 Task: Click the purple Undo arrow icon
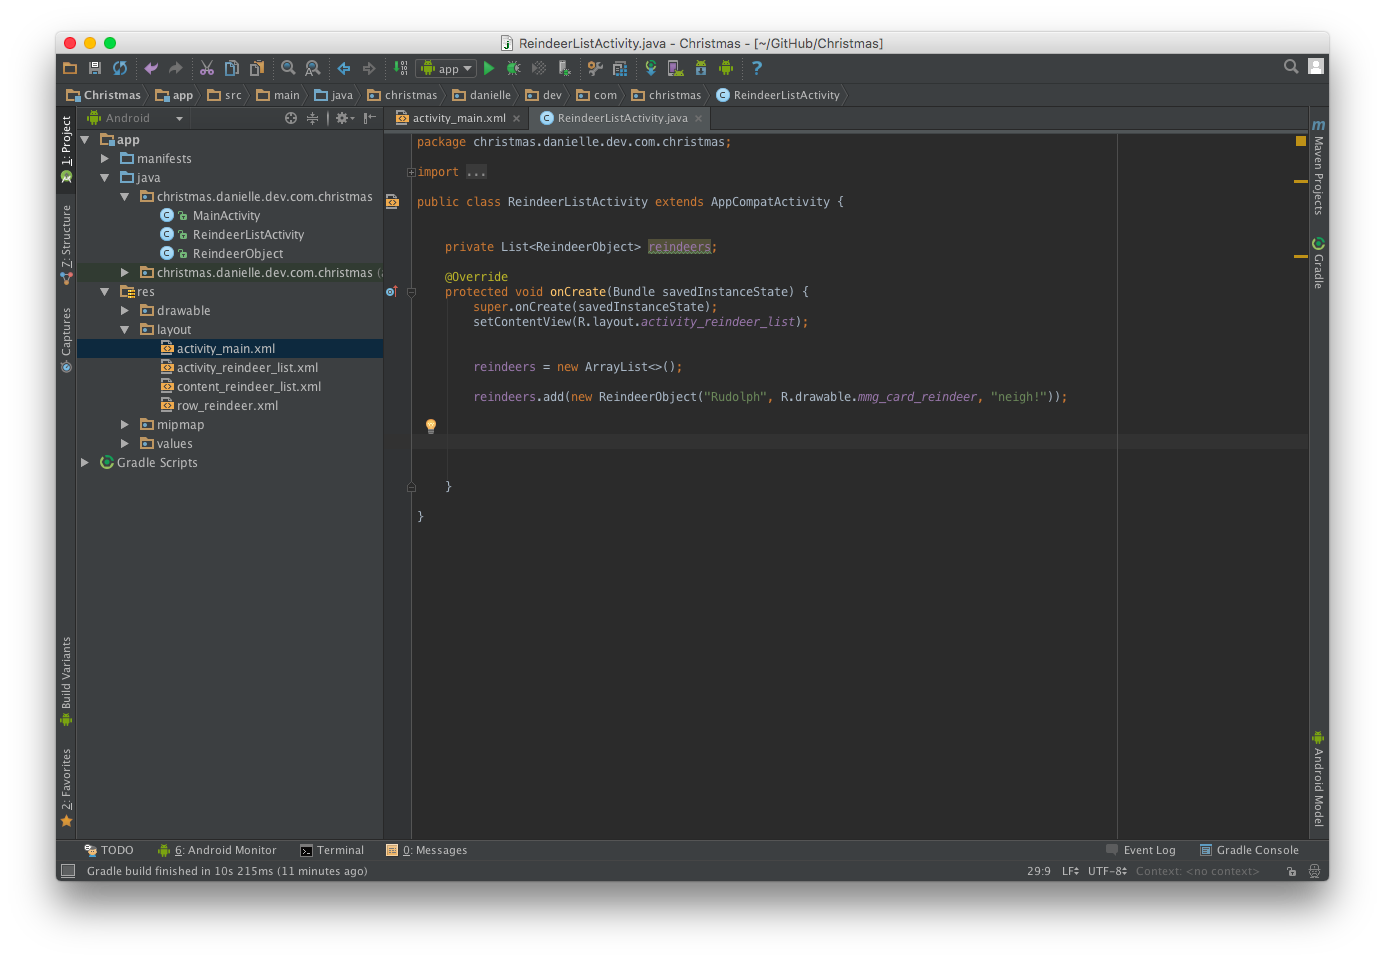[151, 68]
